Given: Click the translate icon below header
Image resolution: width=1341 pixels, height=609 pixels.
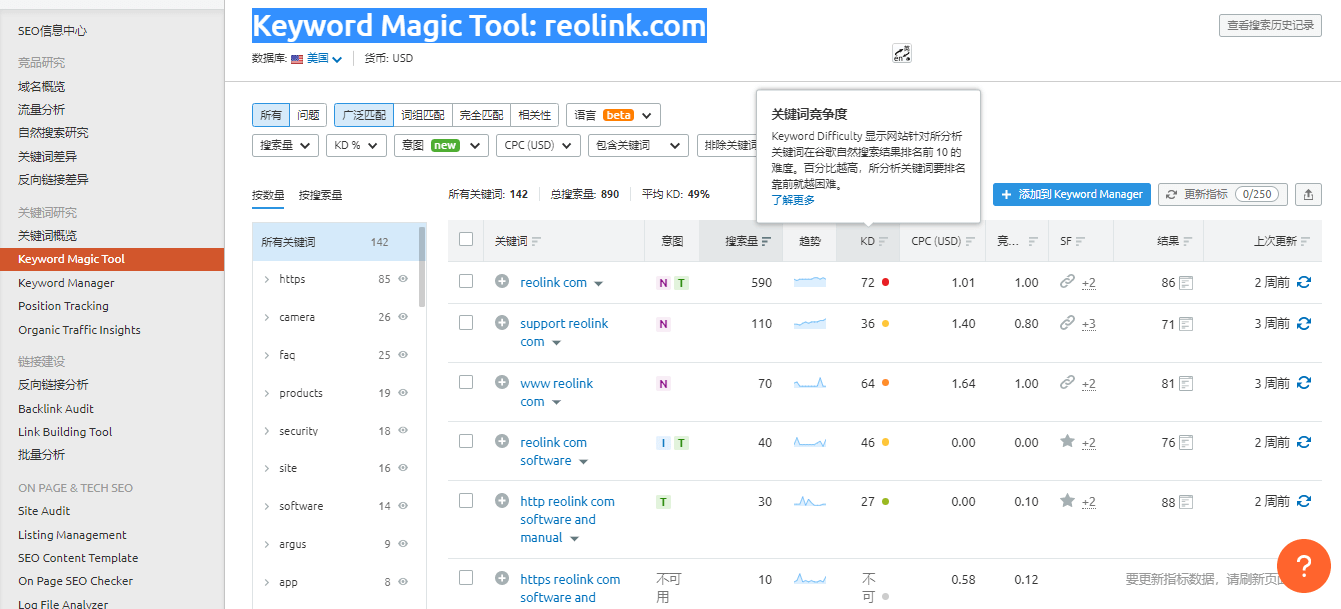Looking at the screenshot, I should point(901,53).
